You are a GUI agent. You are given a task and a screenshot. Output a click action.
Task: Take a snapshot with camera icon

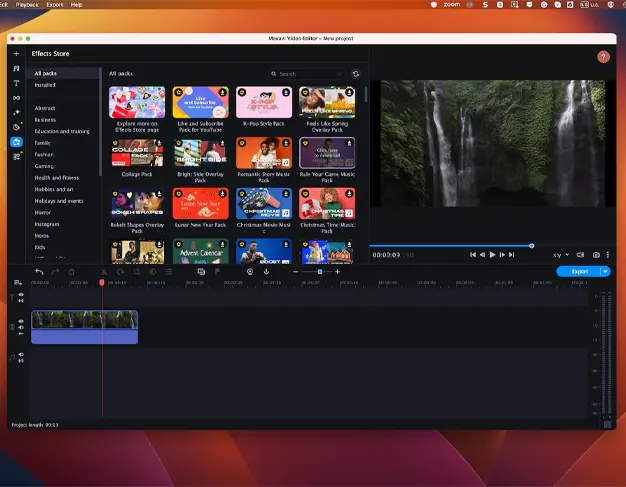click(x=596, y=255)
